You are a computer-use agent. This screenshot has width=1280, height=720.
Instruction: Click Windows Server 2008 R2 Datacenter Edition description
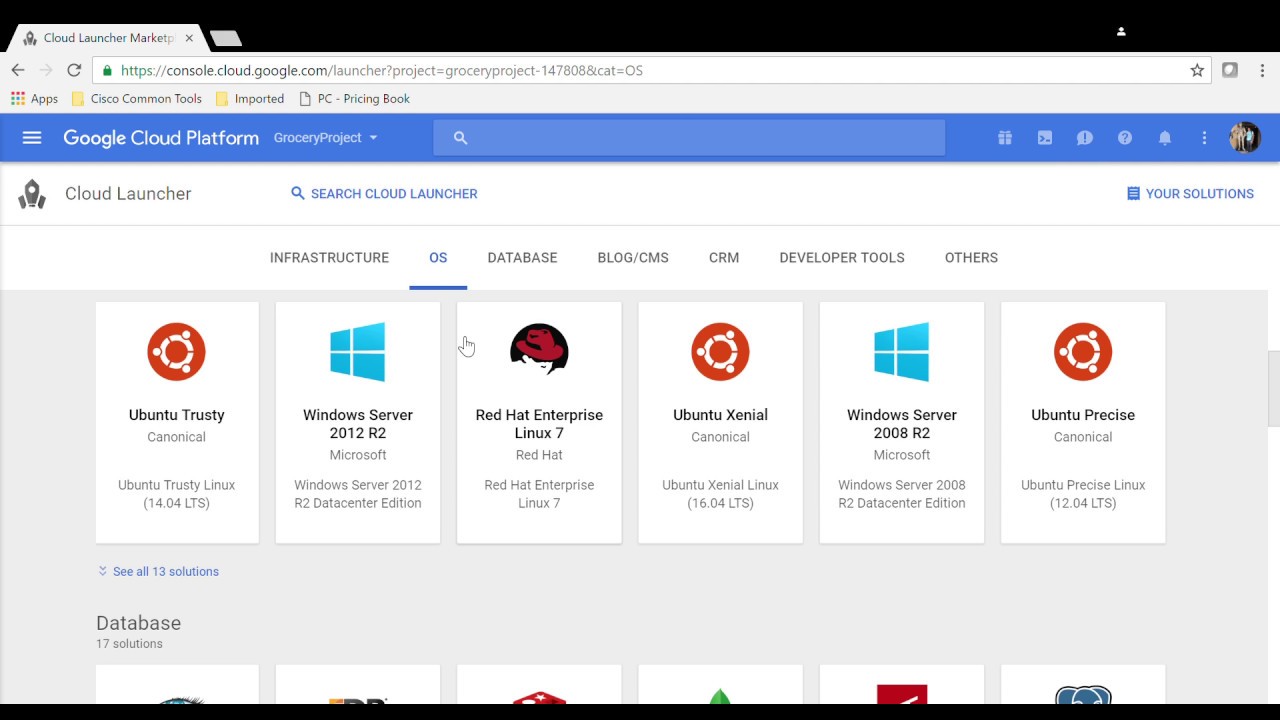(x=902, y=494)
